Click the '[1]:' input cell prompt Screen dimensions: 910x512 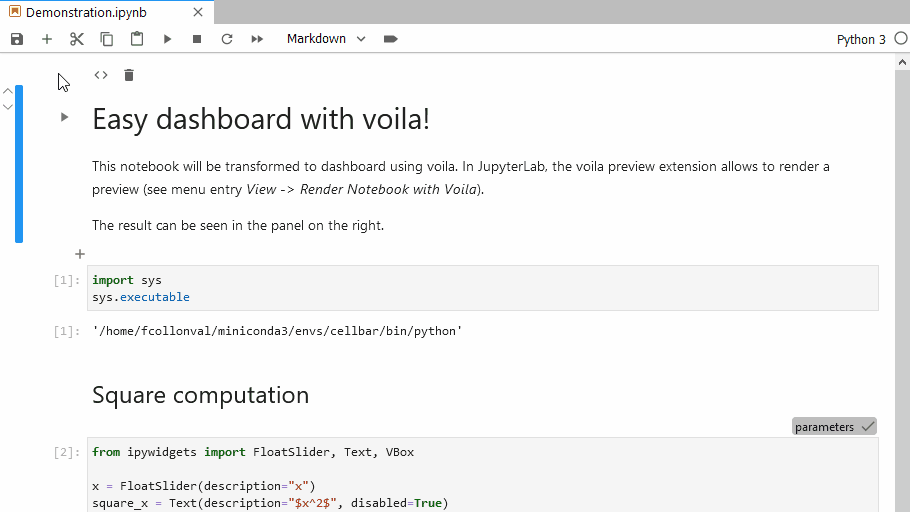point(67,280)
